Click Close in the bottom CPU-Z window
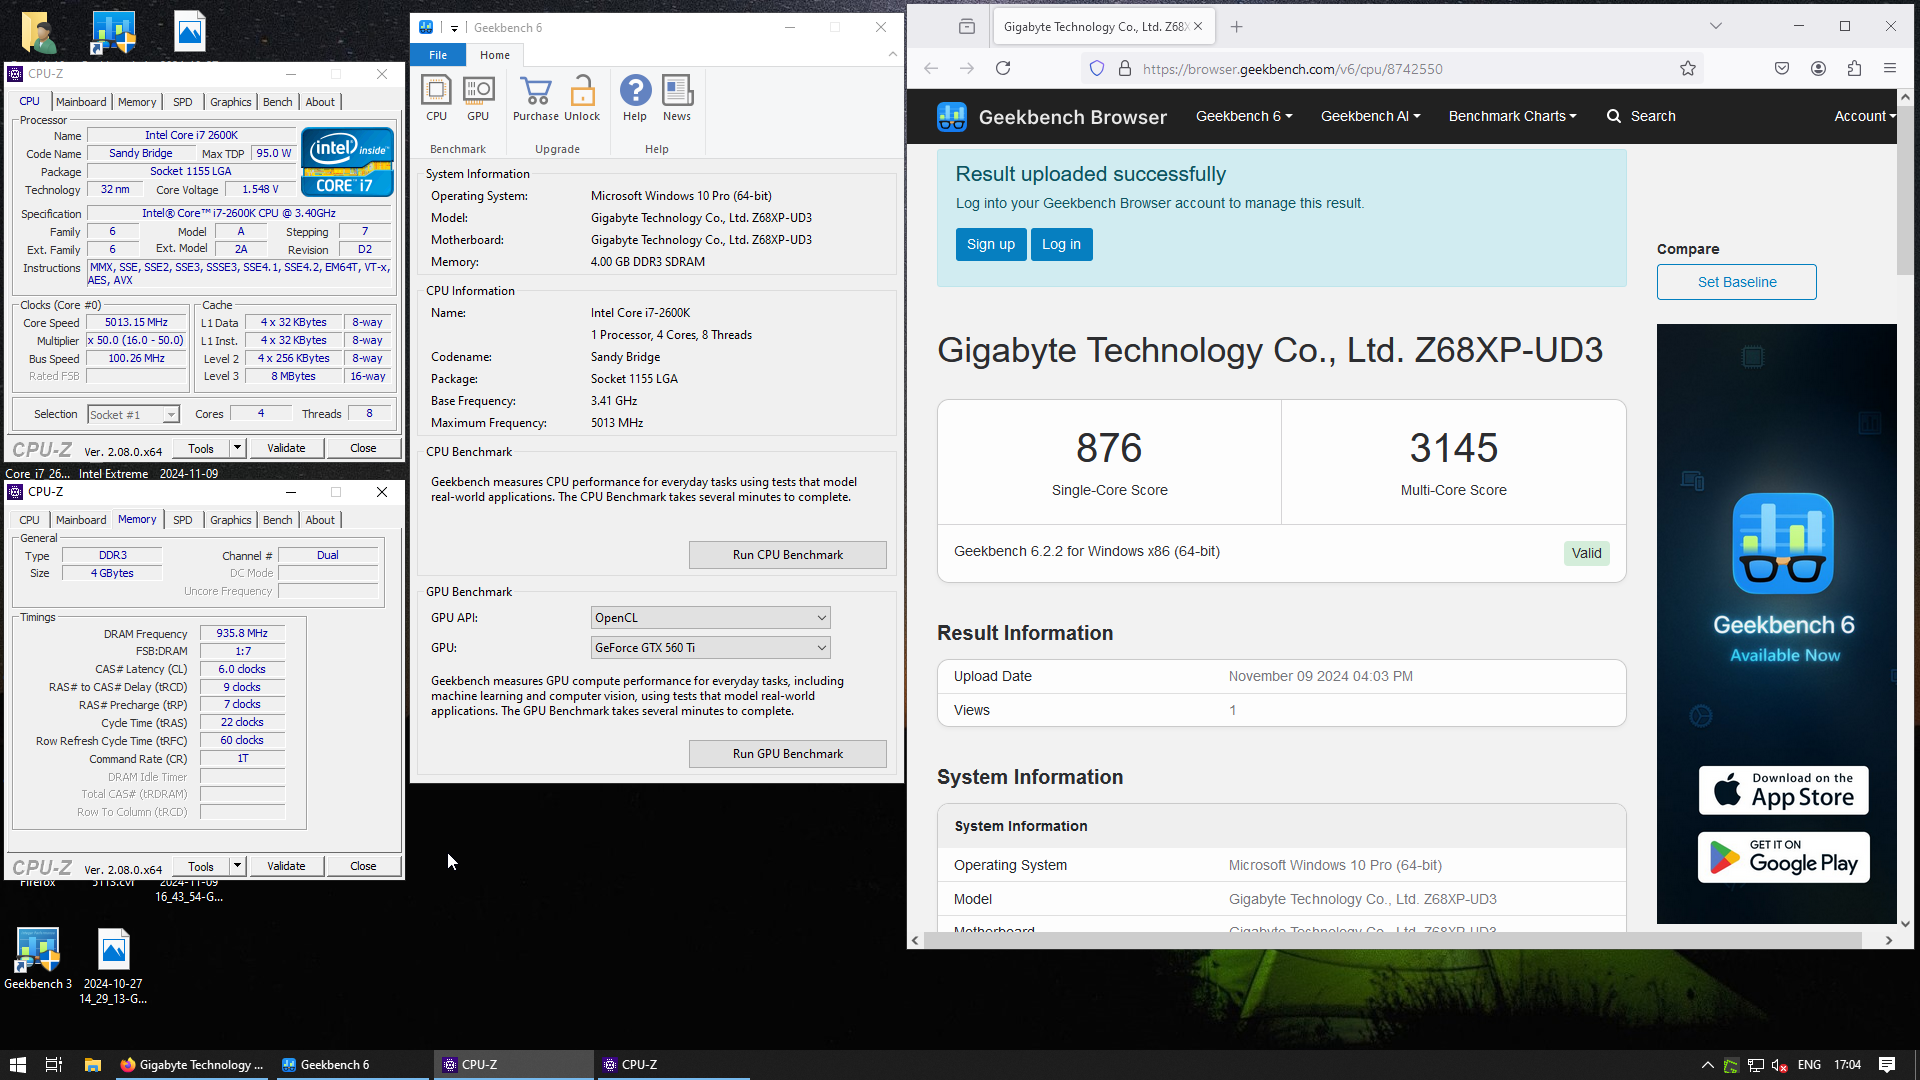 (x=363, y=866)
